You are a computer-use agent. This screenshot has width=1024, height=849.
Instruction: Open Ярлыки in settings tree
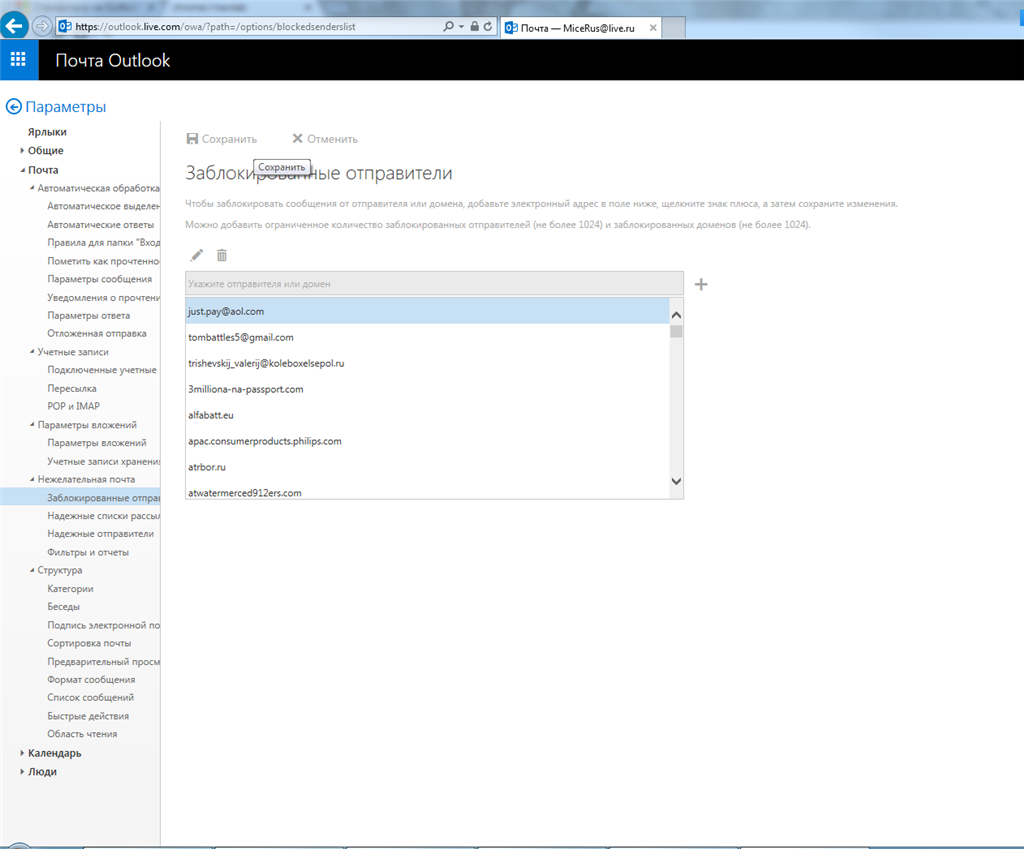(47, 132)
